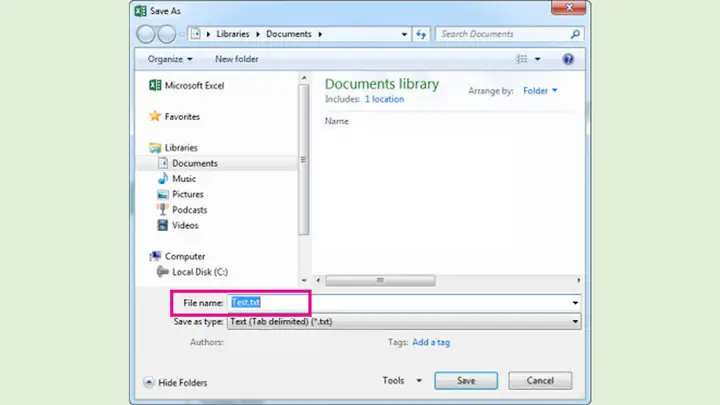Click the Pictures icon in sidebar

(163, 194)
